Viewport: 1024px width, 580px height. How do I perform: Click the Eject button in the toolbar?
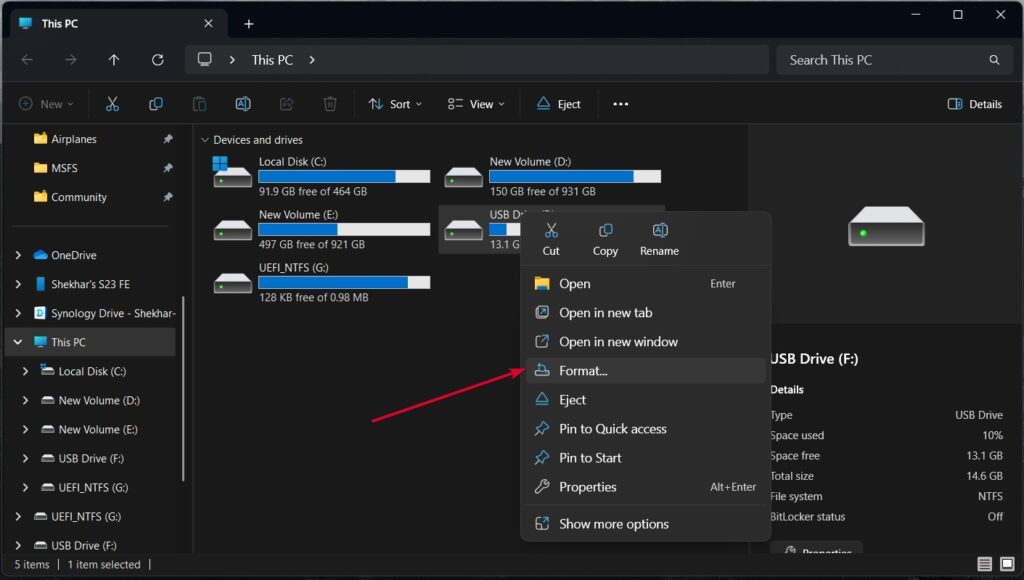[557, 103]
